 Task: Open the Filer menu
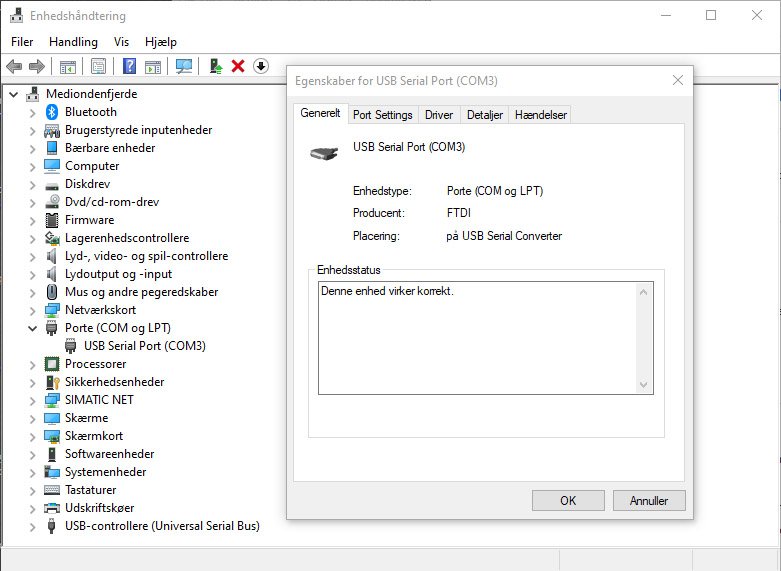(x=22, y=42)
